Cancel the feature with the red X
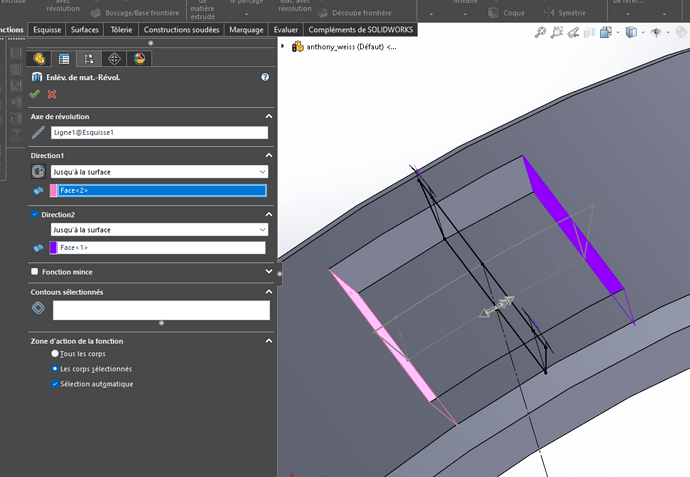Image resolution: width=690 pixels, height=477 pixels. click(52, 94)
